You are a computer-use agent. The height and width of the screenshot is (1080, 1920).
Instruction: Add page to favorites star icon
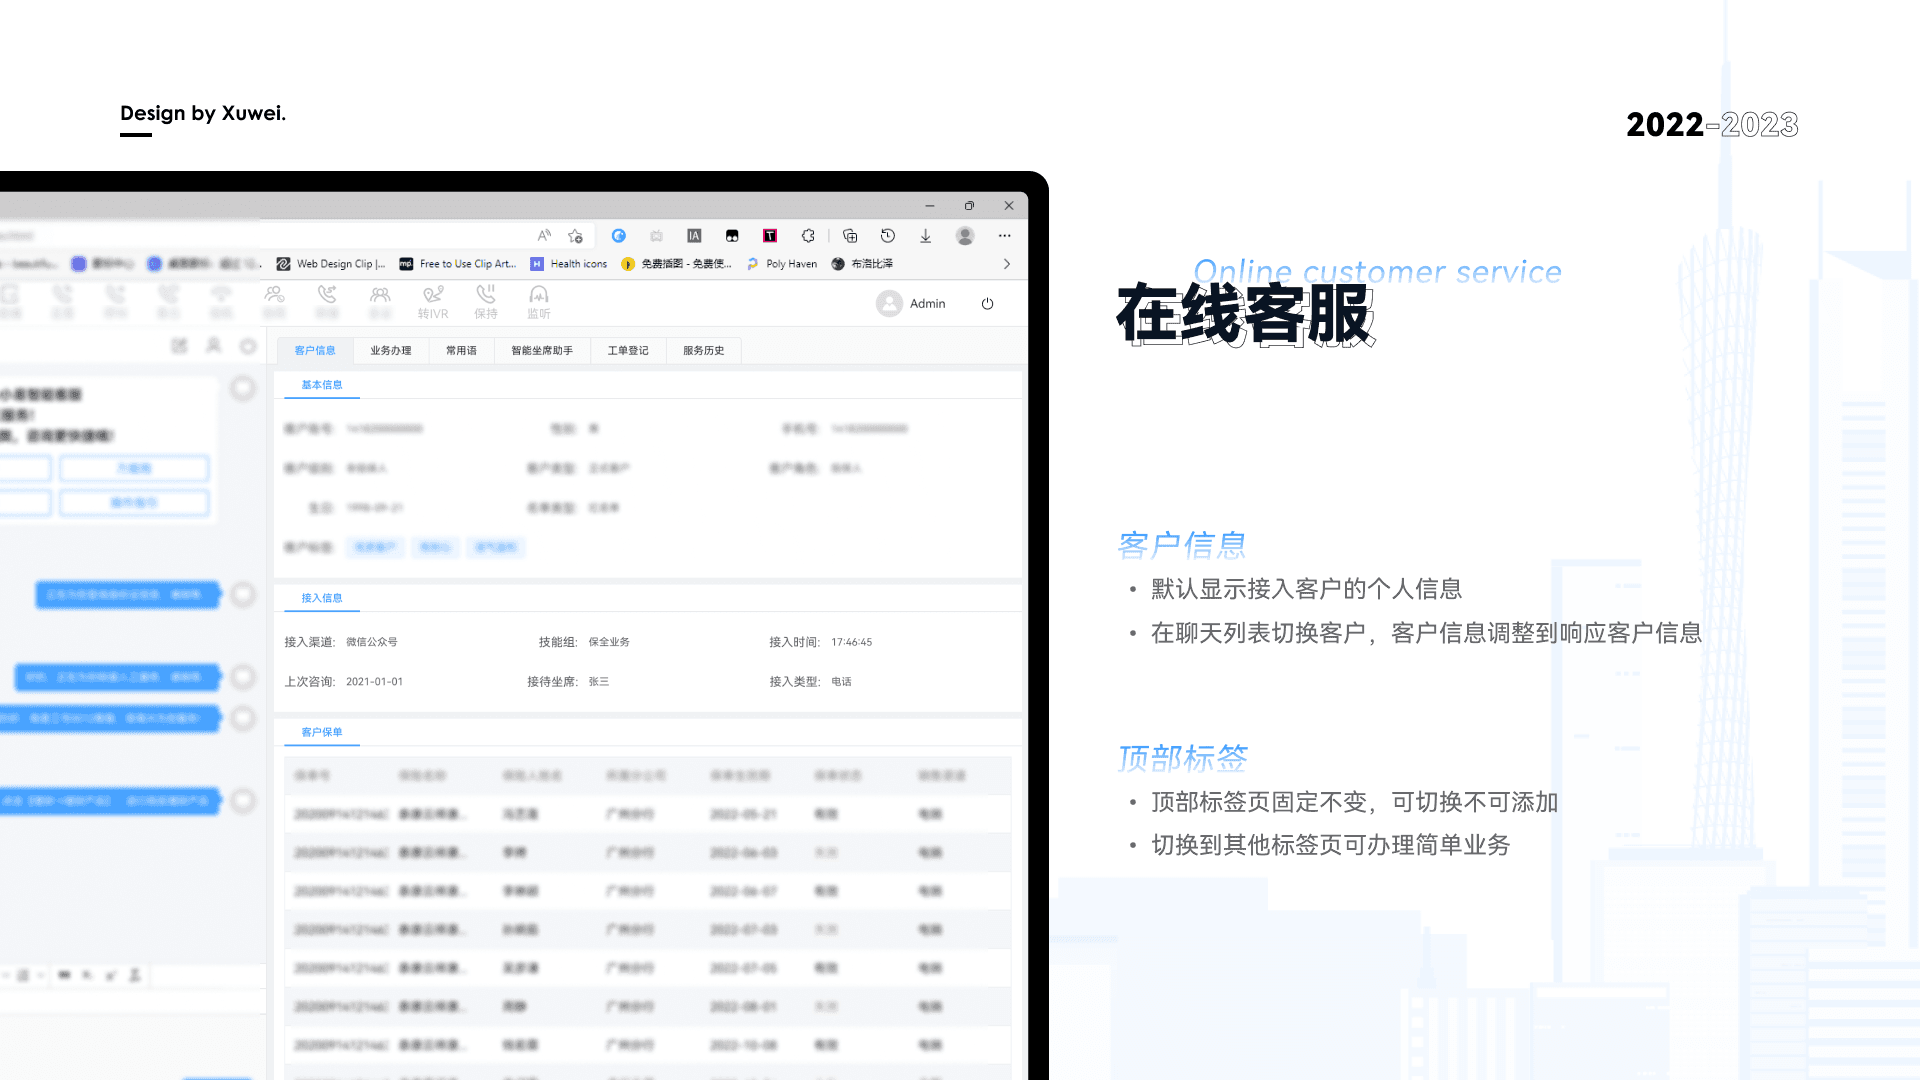(x=575, y=236)
